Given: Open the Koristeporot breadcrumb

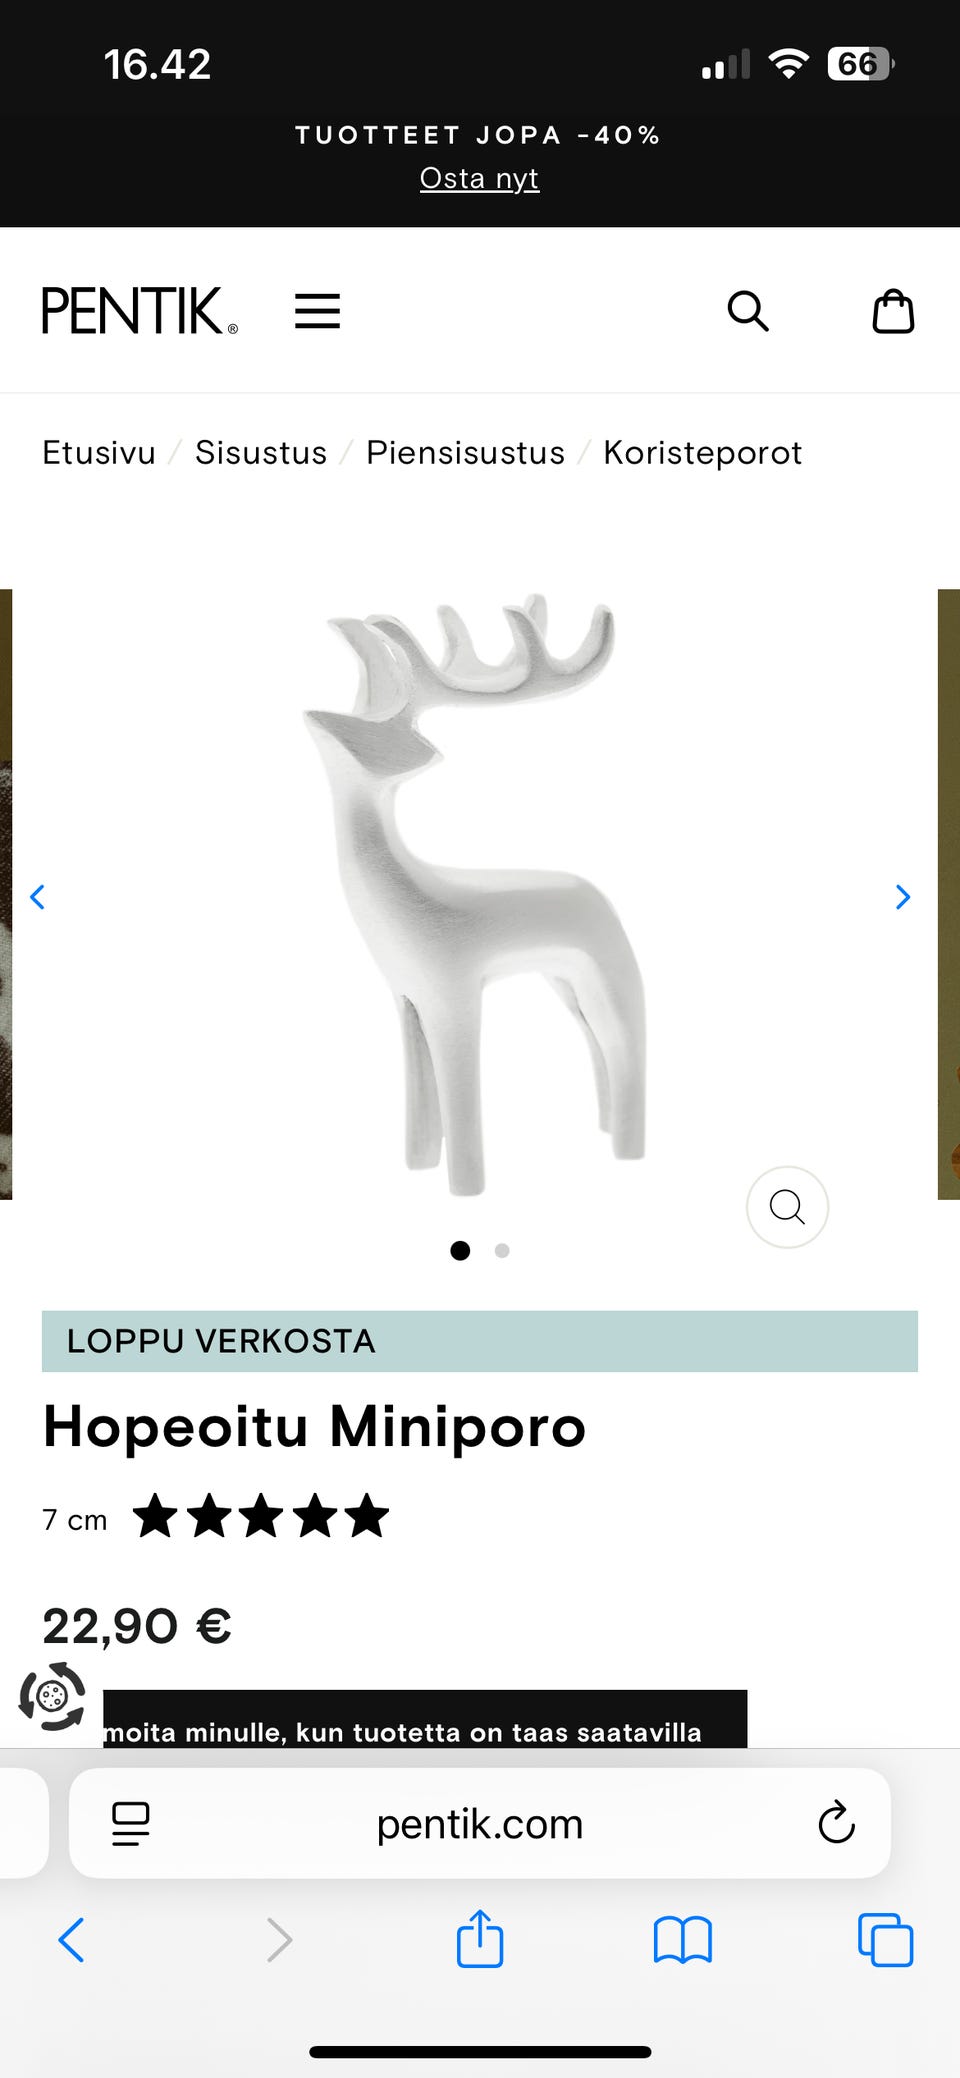Looking at the screenshot, I should (x=703, y=453).
